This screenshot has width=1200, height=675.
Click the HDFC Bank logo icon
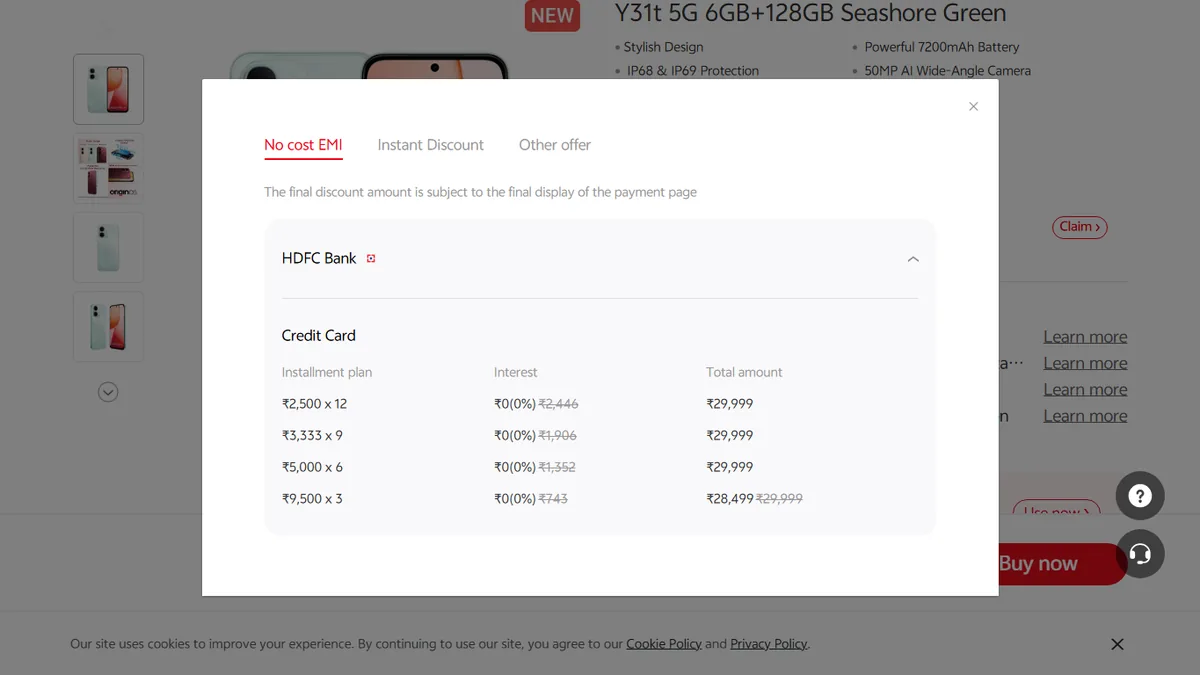point(371,258)
